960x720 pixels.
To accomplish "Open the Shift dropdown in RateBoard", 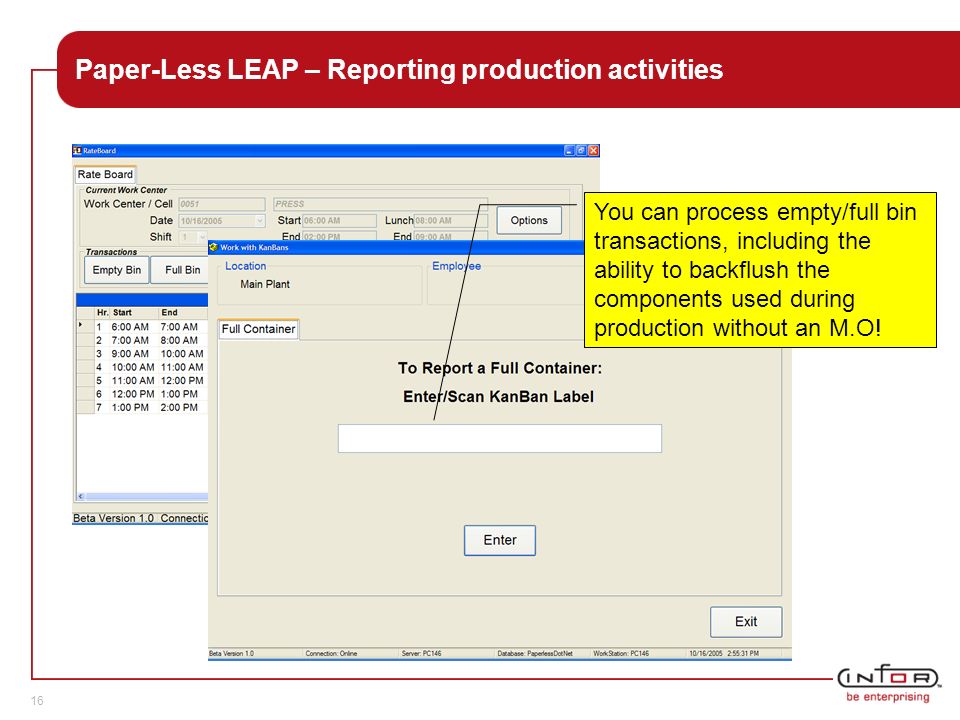I will [203, 237].
